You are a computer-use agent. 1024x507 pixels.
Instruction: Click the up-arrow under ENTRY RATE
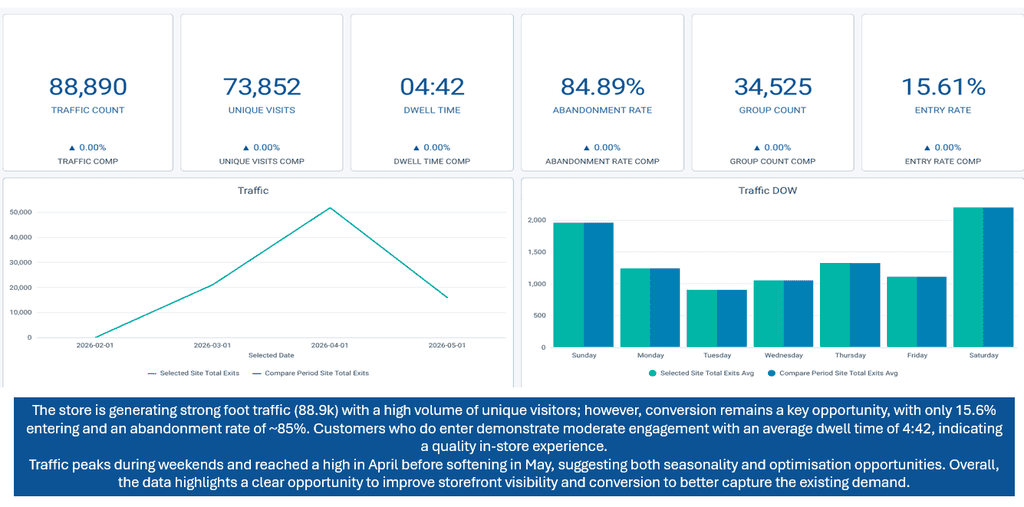tap(928, 148)
